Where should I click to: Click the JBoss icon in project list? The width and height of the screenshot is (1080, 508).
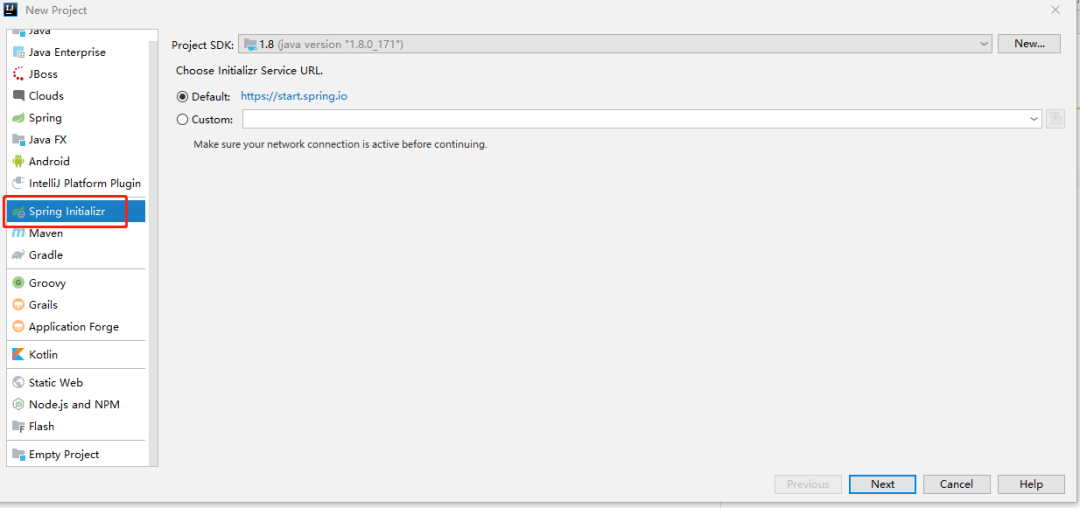point(19,74)
